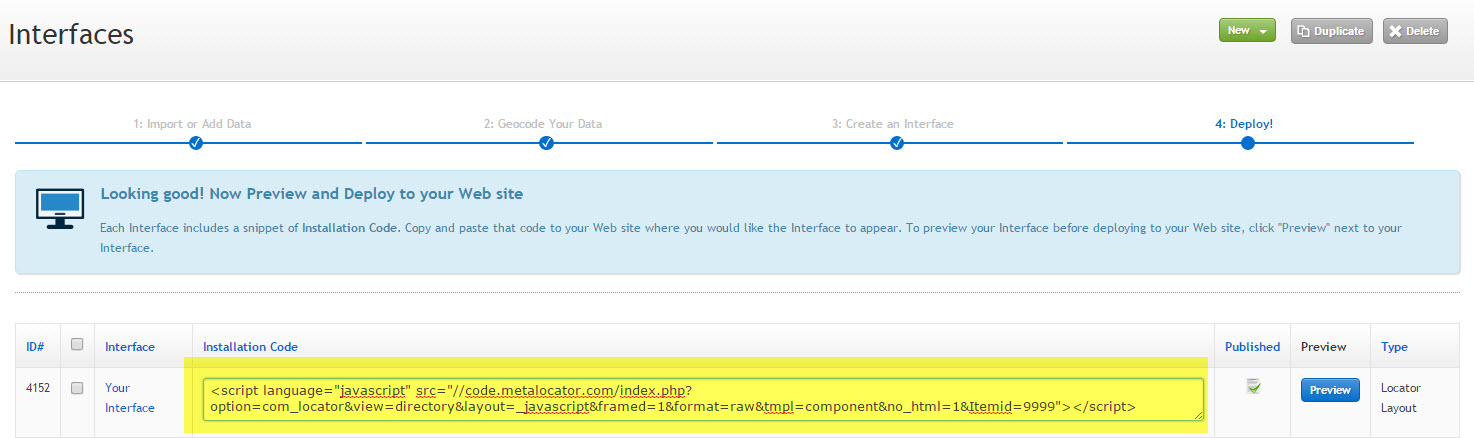1474x438 pixels.
Task: Go to step 2: Geocode Your Data
Action: pyautogui.click(x=543, y=124)
